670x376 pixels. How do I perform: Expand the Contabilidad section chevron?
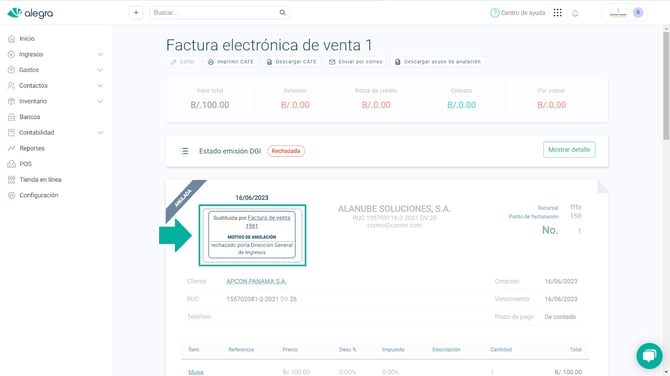[100, 133]
